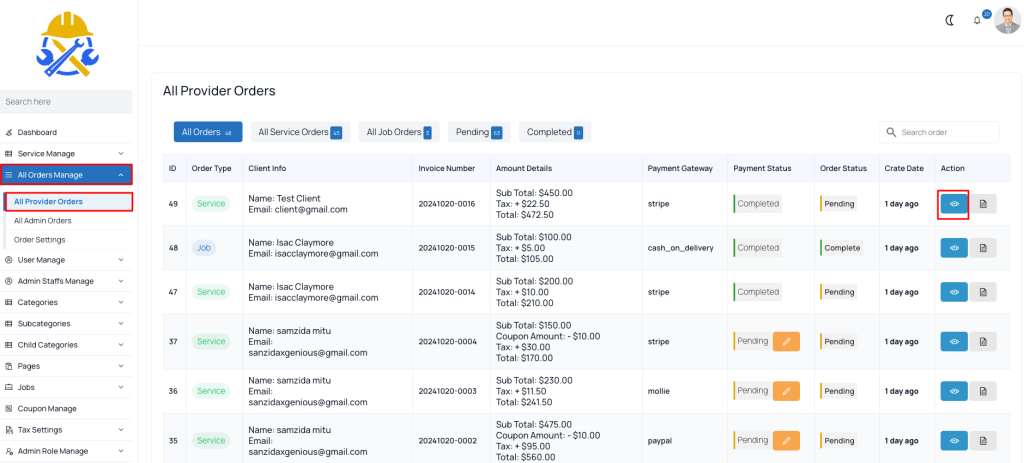Select All Provider Orders submenu

[69, 202]
